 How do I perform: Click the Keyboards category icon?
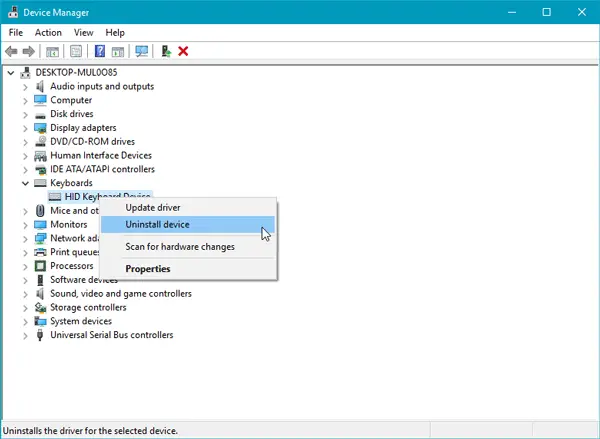(40, 183)
